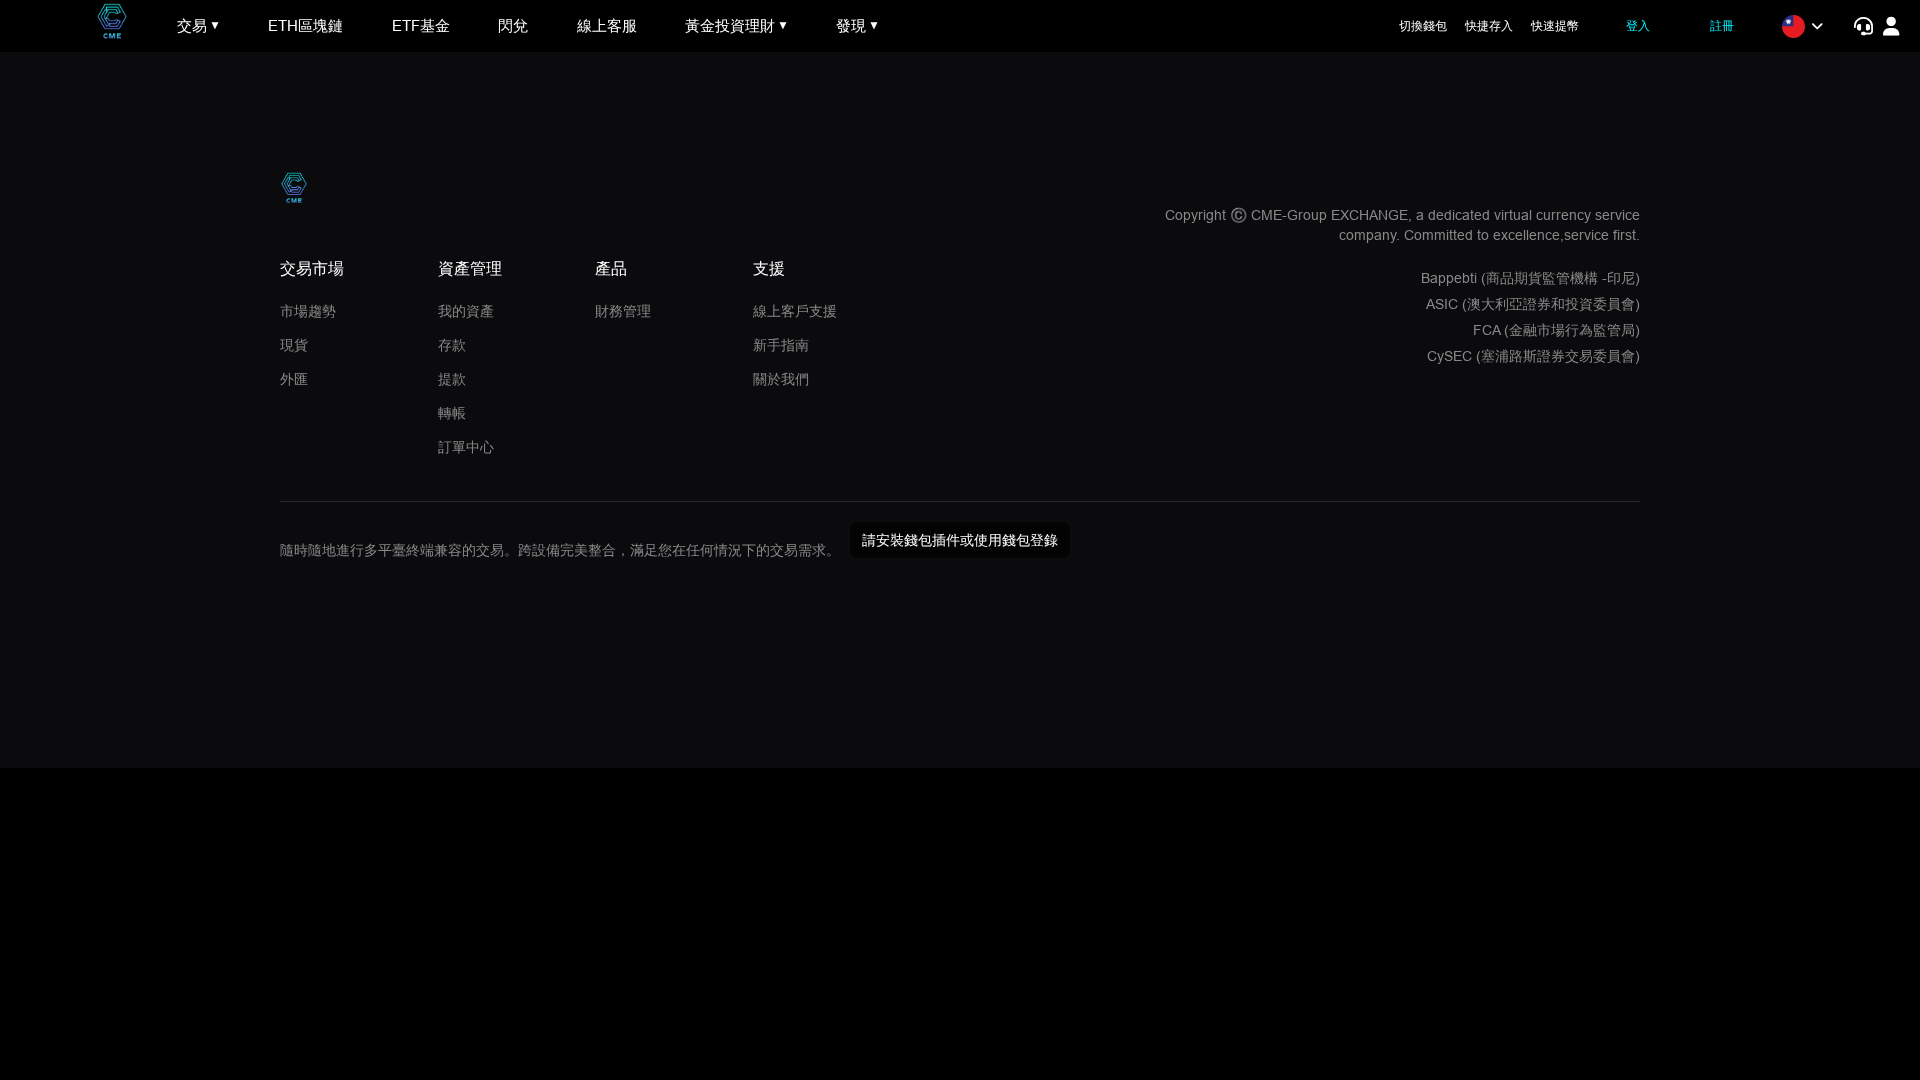Click the 產品 footer heading

tap(611, 269)
